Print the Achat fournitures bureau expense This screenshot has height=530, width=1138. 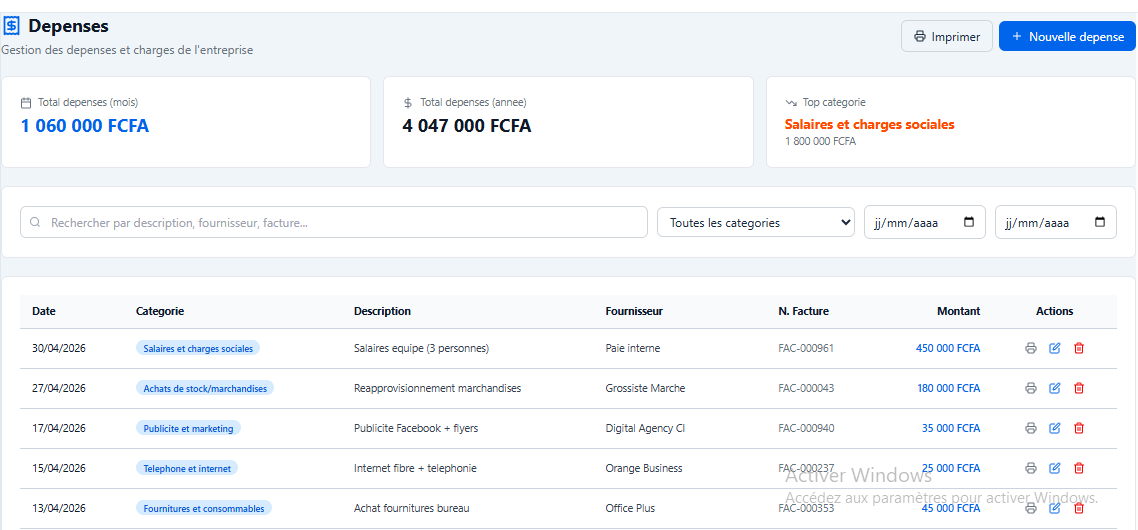(1031, 508)
